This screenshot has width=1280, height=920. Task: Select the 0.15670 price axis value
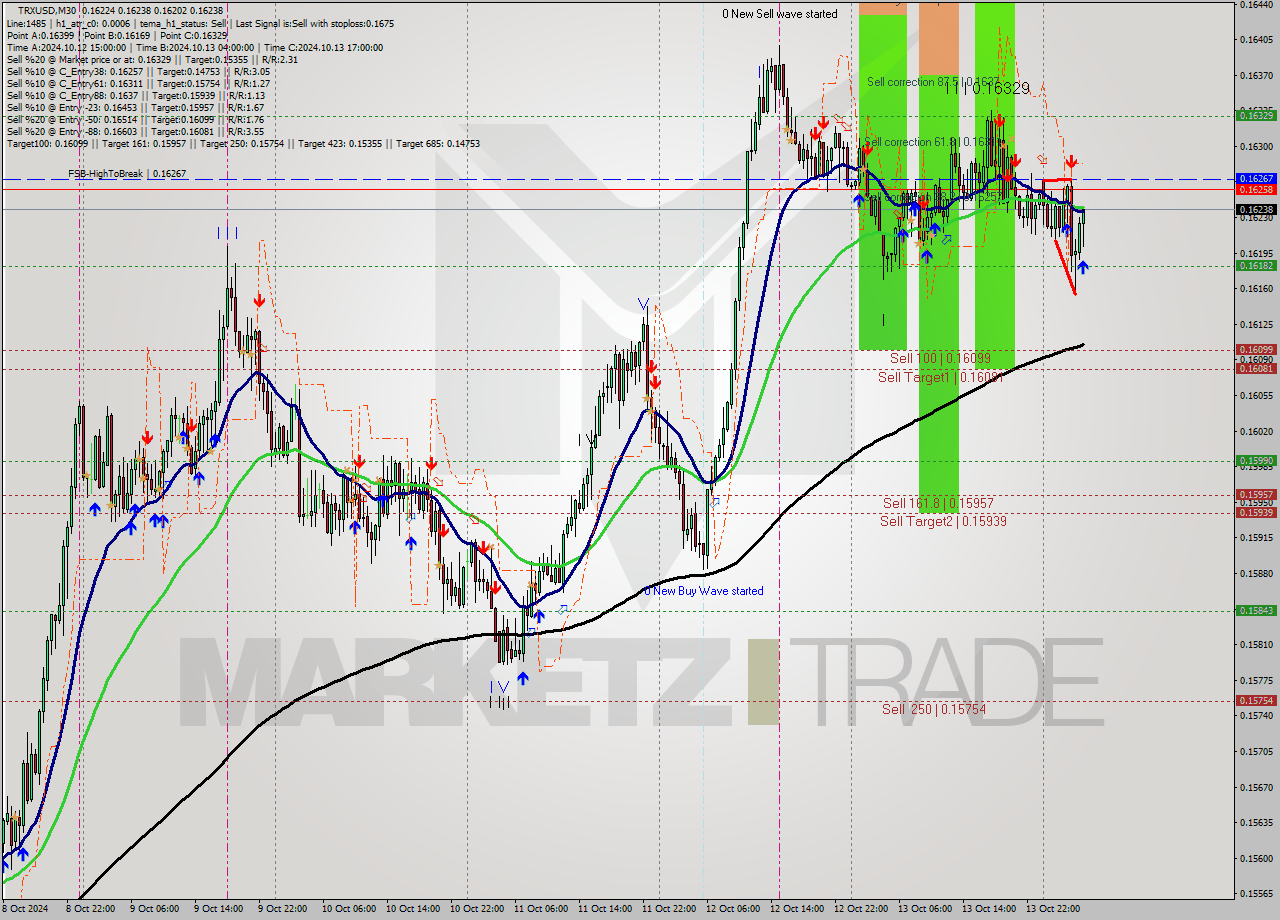[x=1256, y=787]
